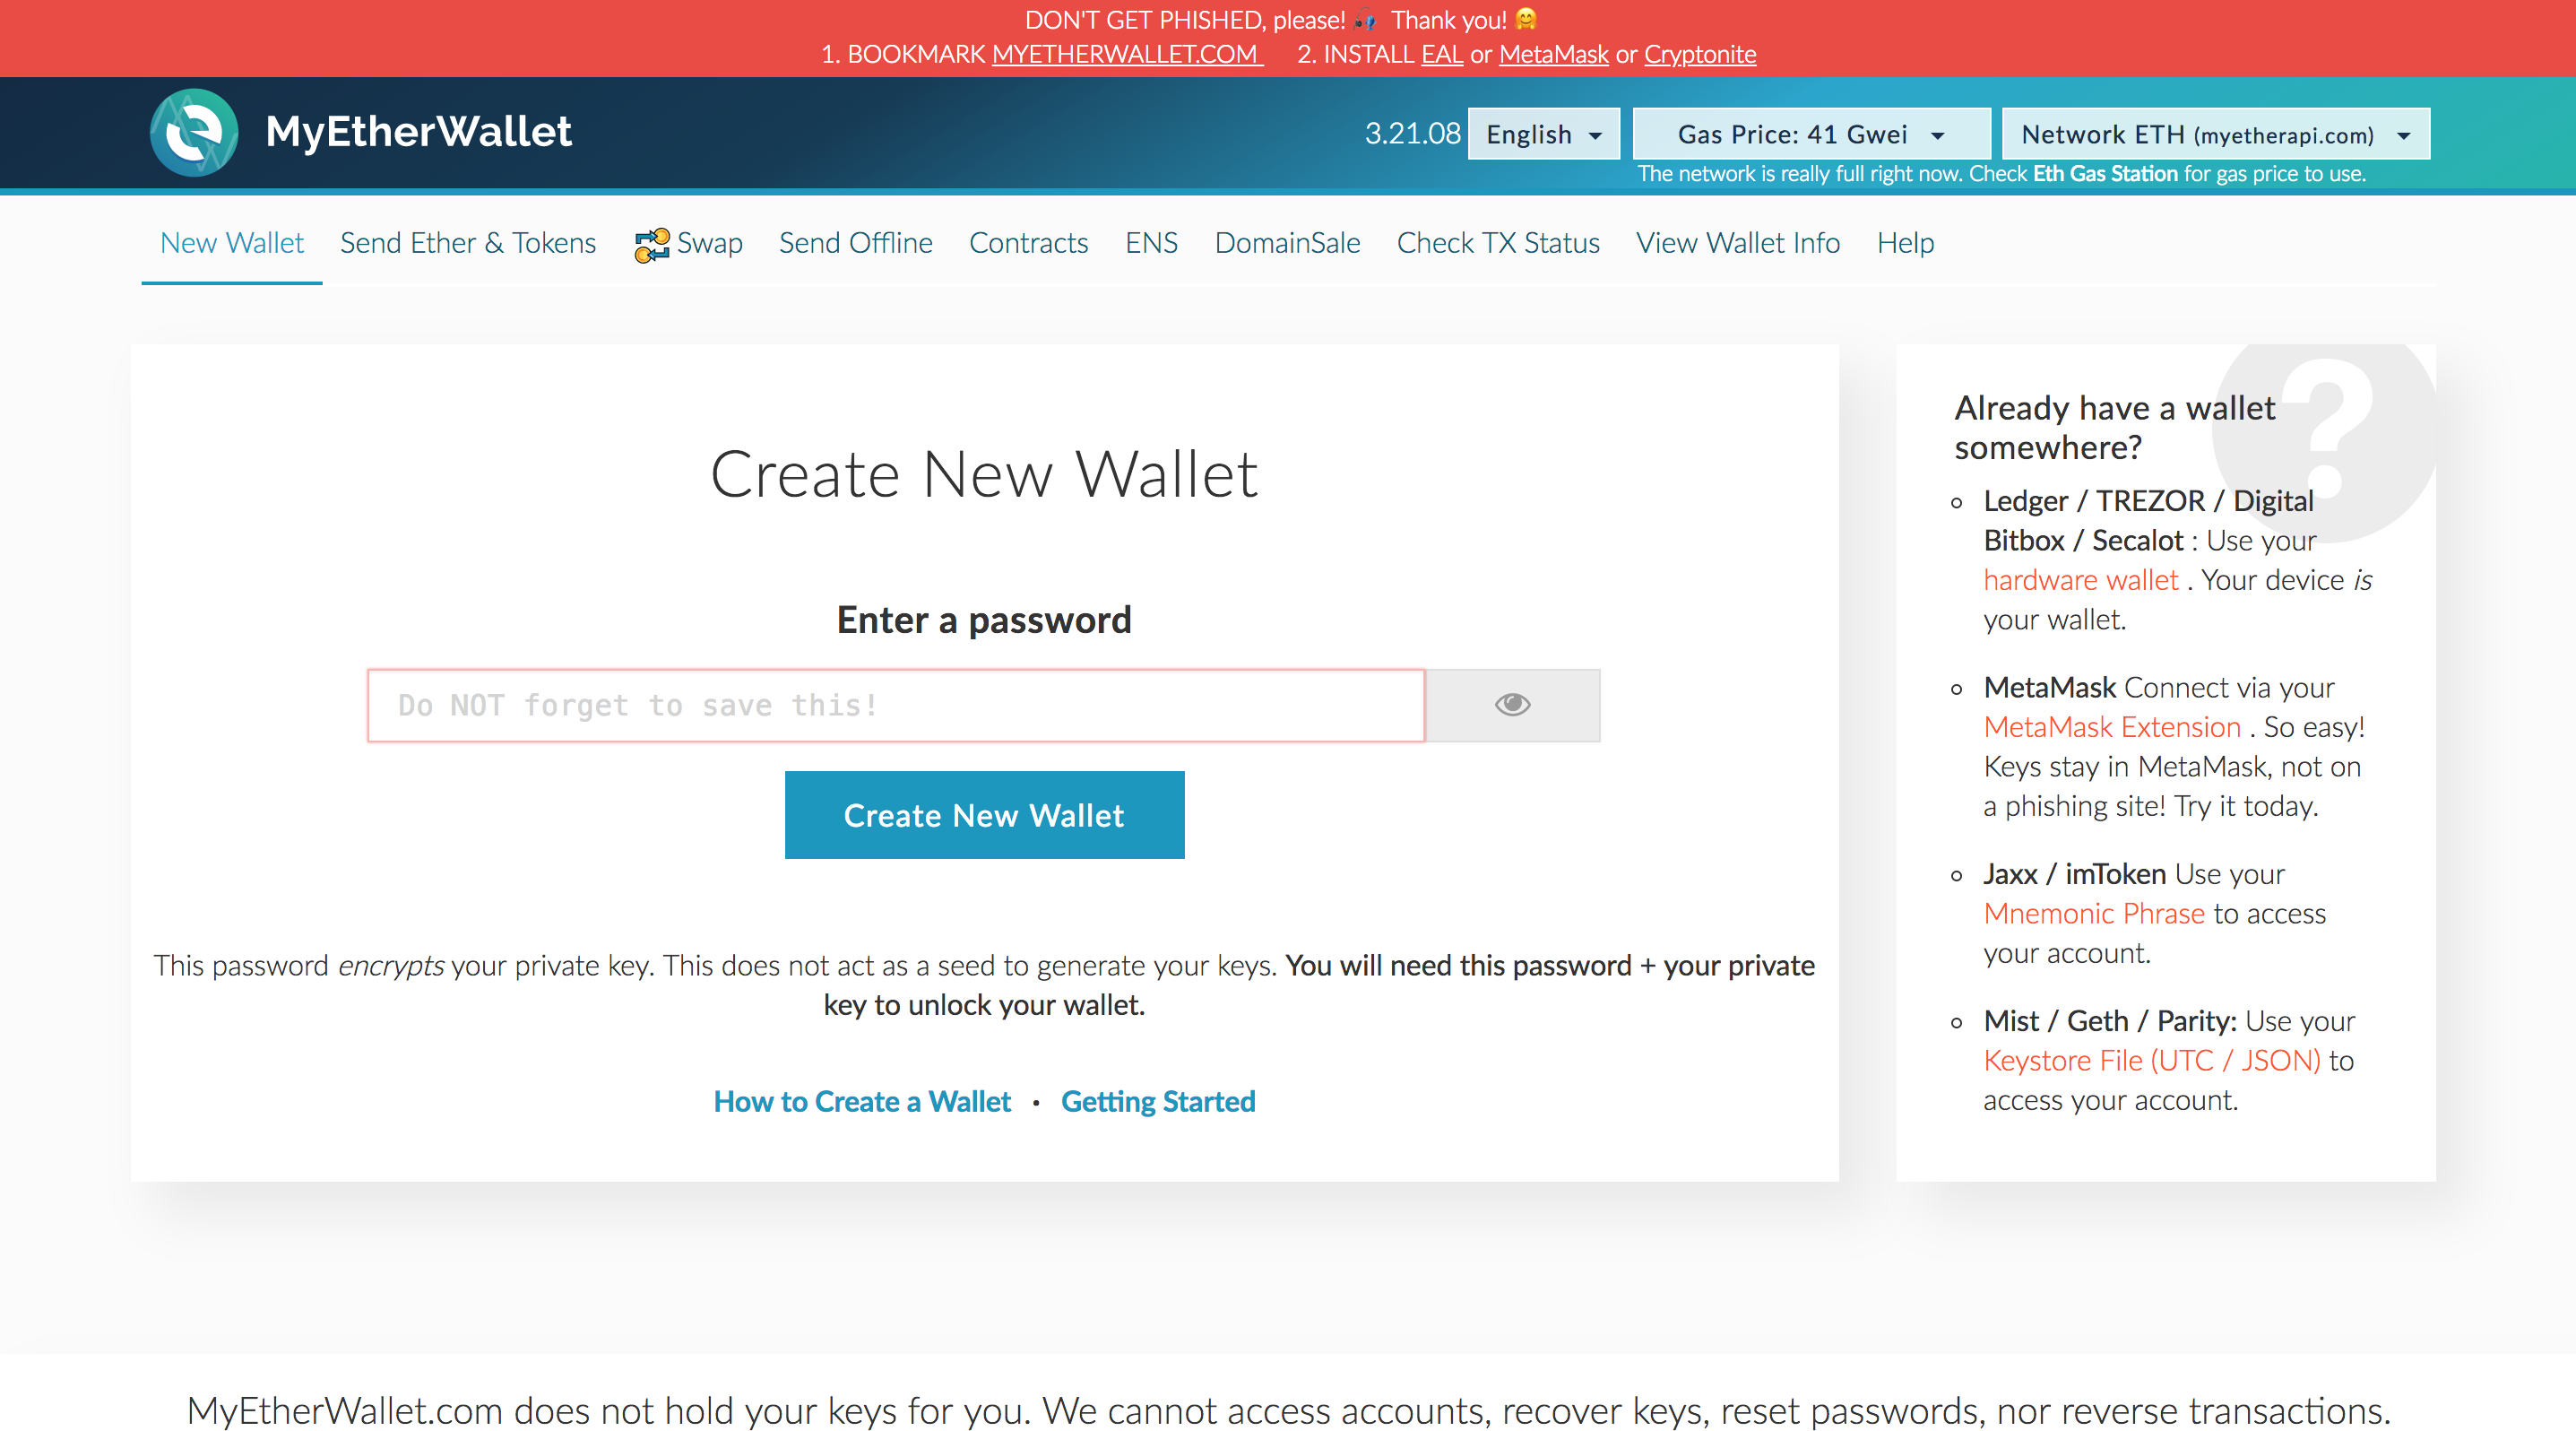Open the English language dropdown
This screenshot has width=2576, height=1431.
1543,134
